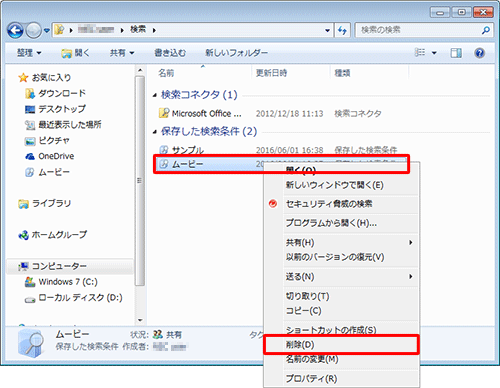
Task: Choose コピー(C) from context menu
Action: [304, 311]
